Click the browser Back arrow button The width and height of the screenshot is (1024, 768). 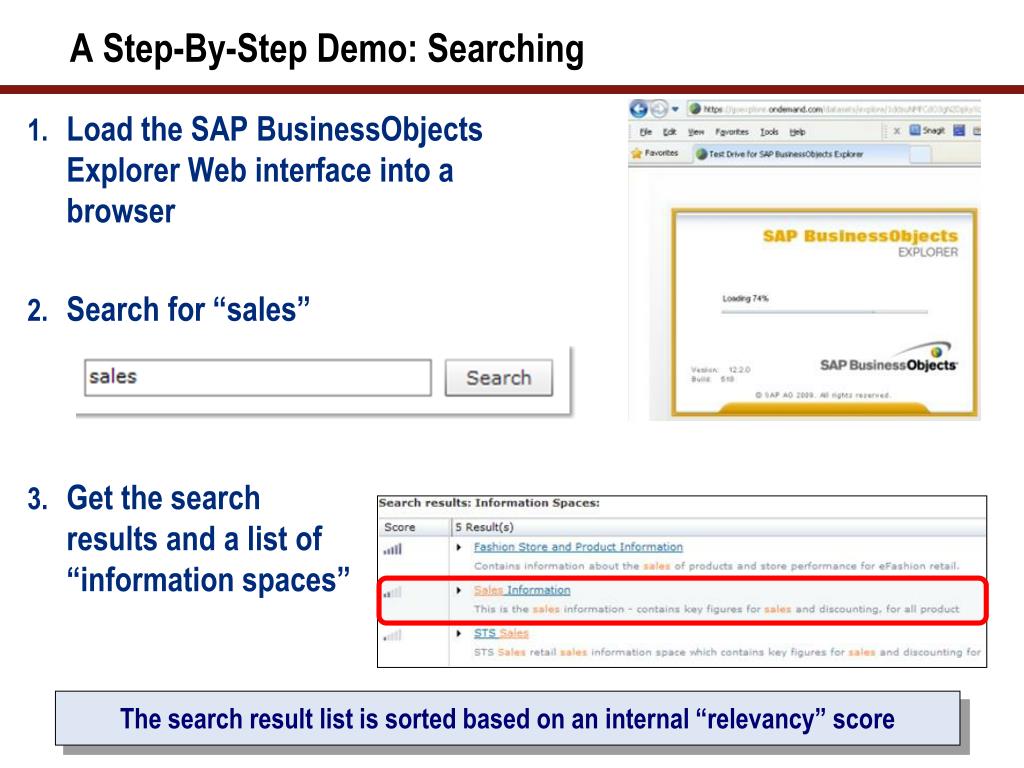pos(639,109)
